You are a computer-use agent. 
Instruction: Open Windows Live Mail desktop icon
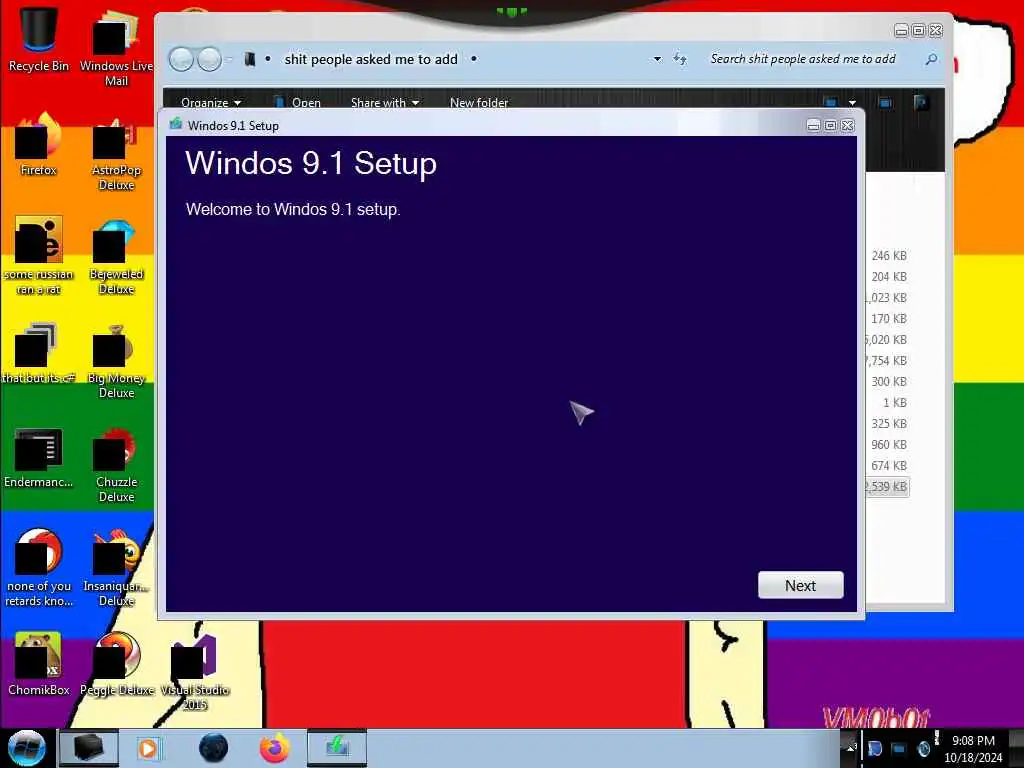[116, 47]
